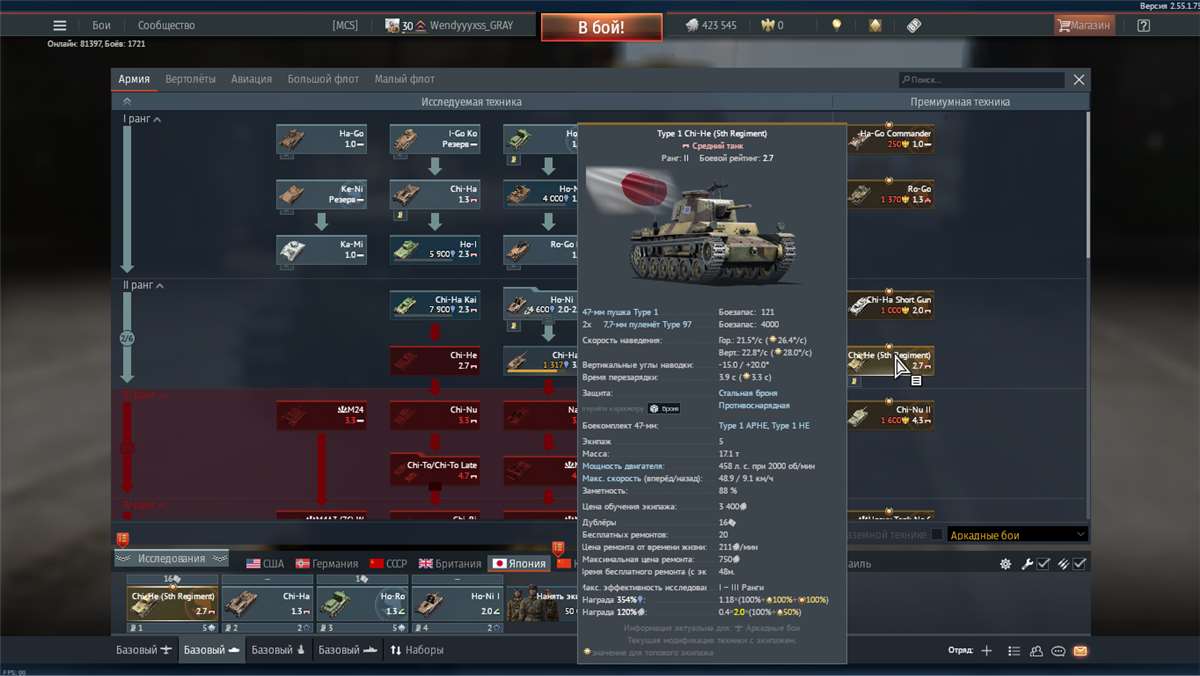Select the США nation tab
This screenshot has height=676, width=1200.
click(x=265, y=564)
